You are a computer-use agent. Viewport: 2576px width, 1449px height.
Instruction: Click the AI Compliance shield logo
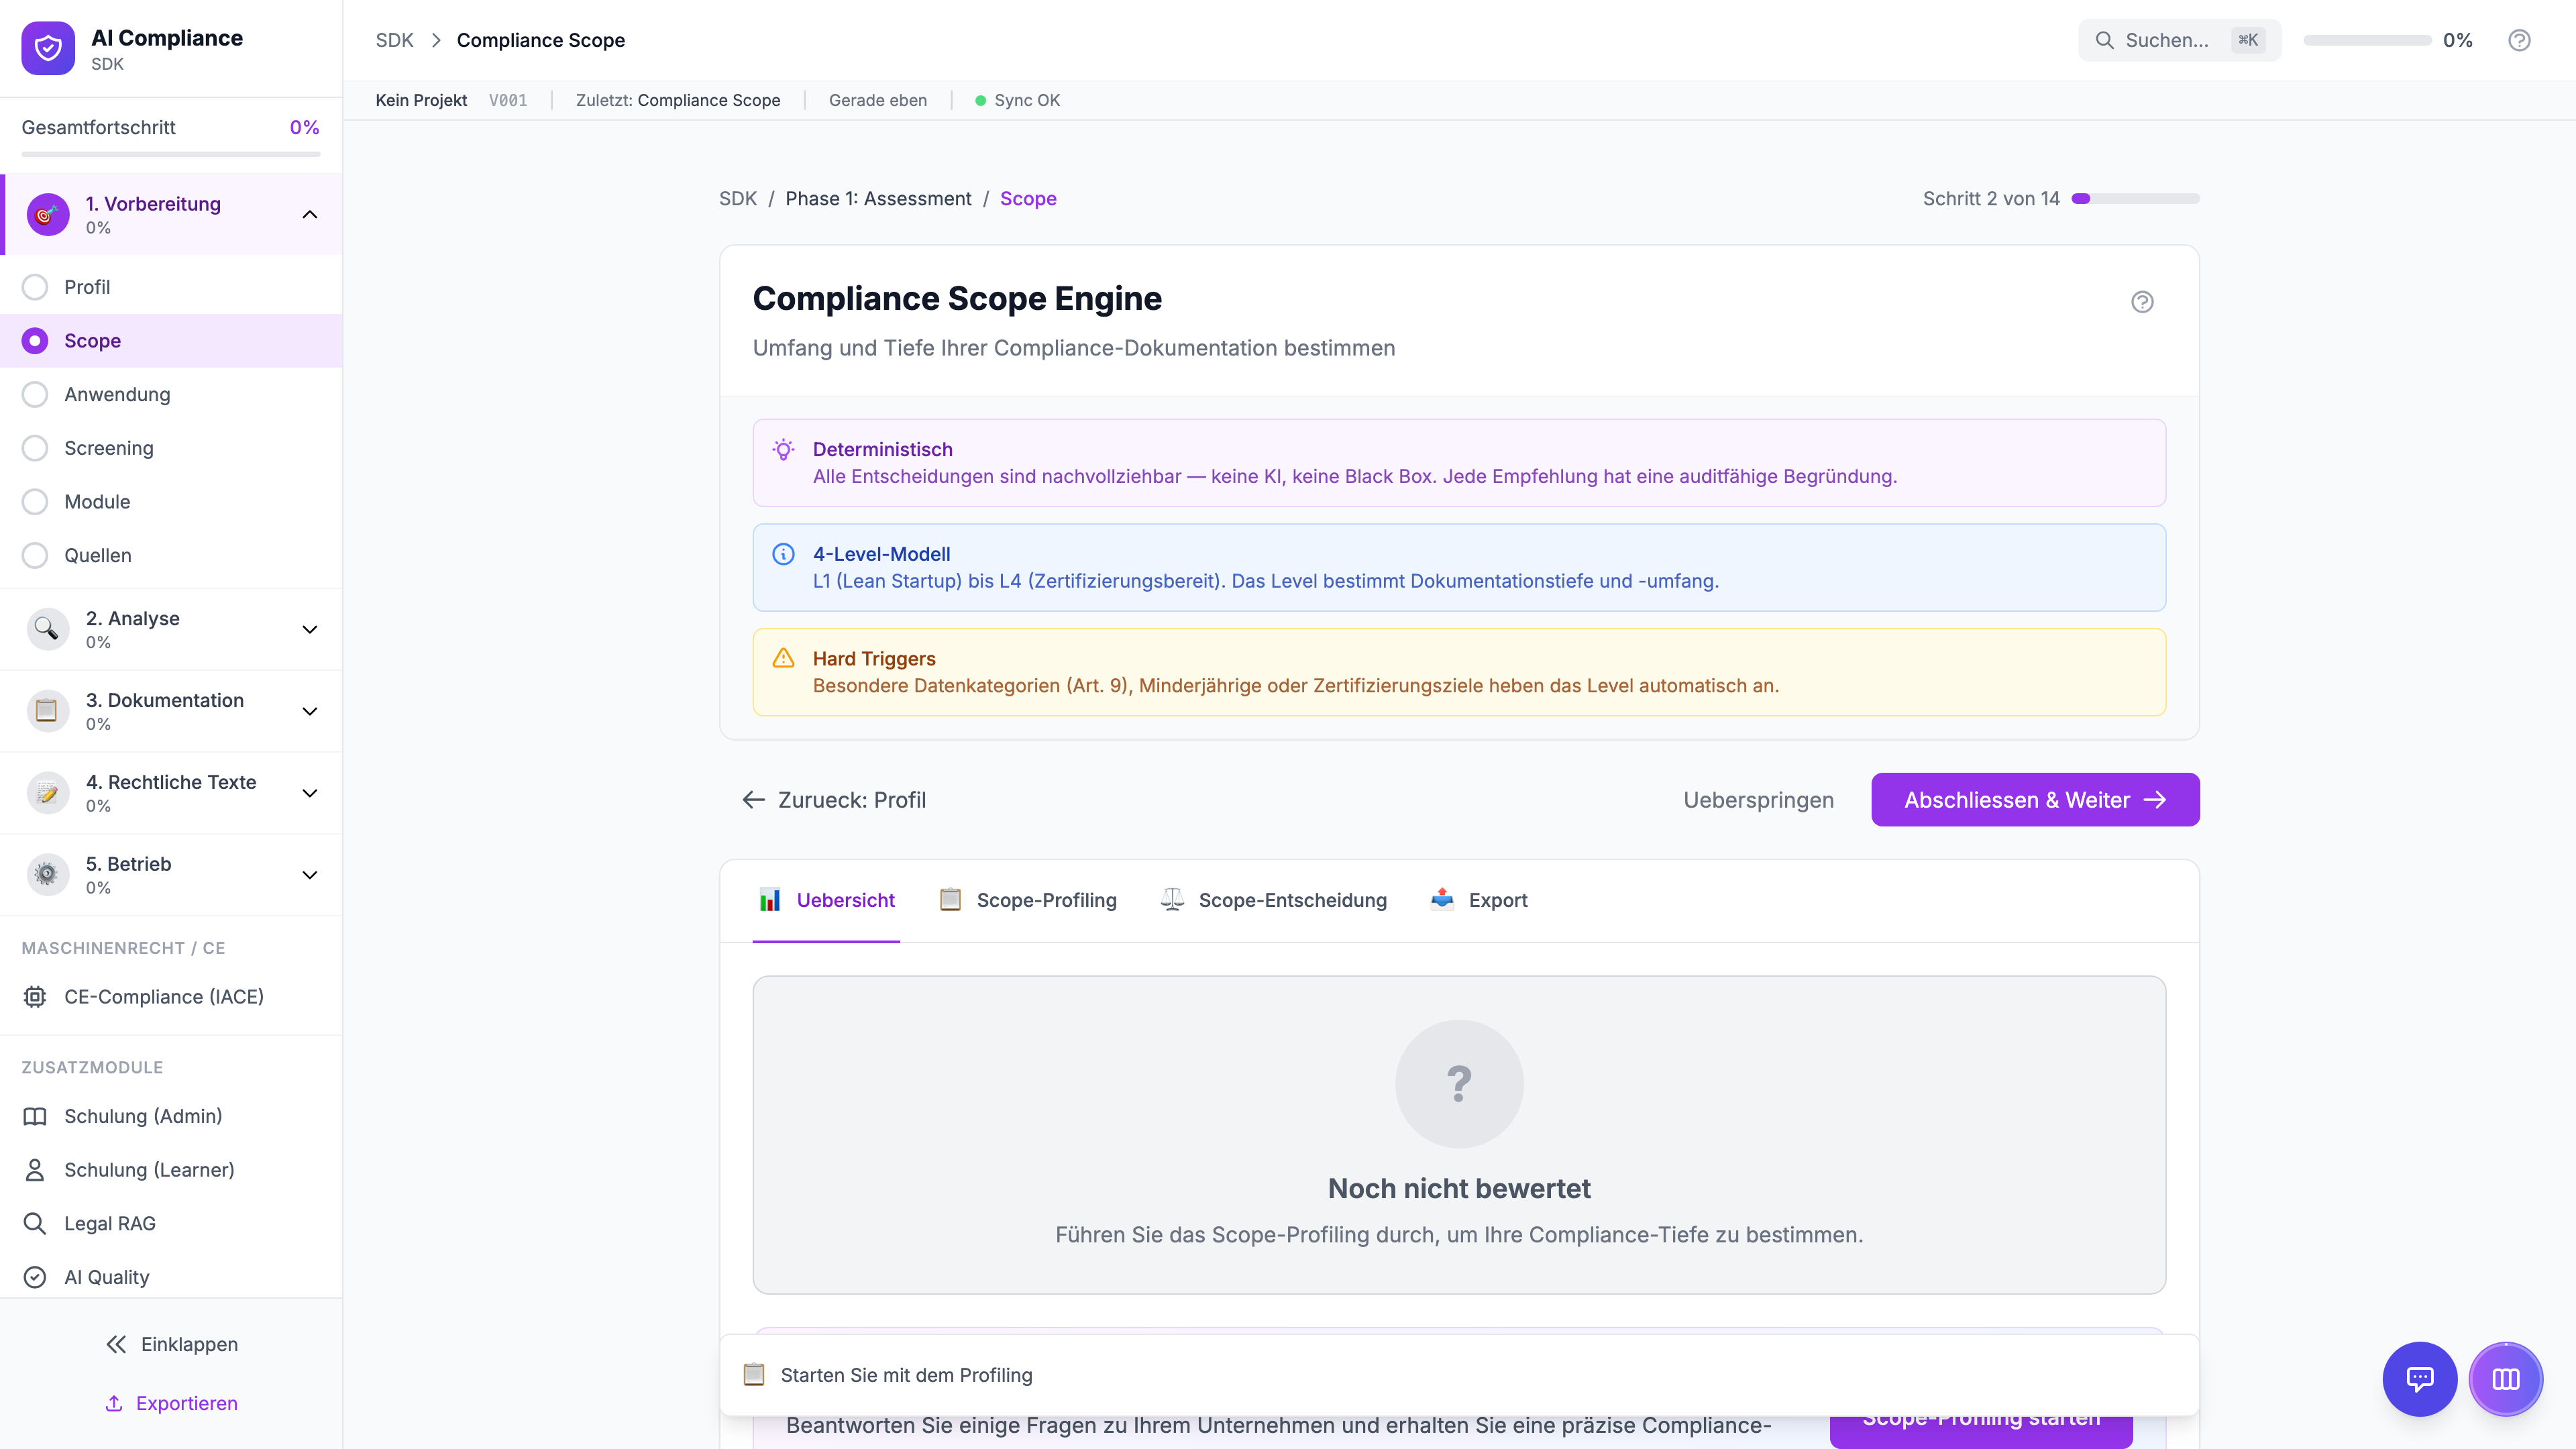coord(48,48)
